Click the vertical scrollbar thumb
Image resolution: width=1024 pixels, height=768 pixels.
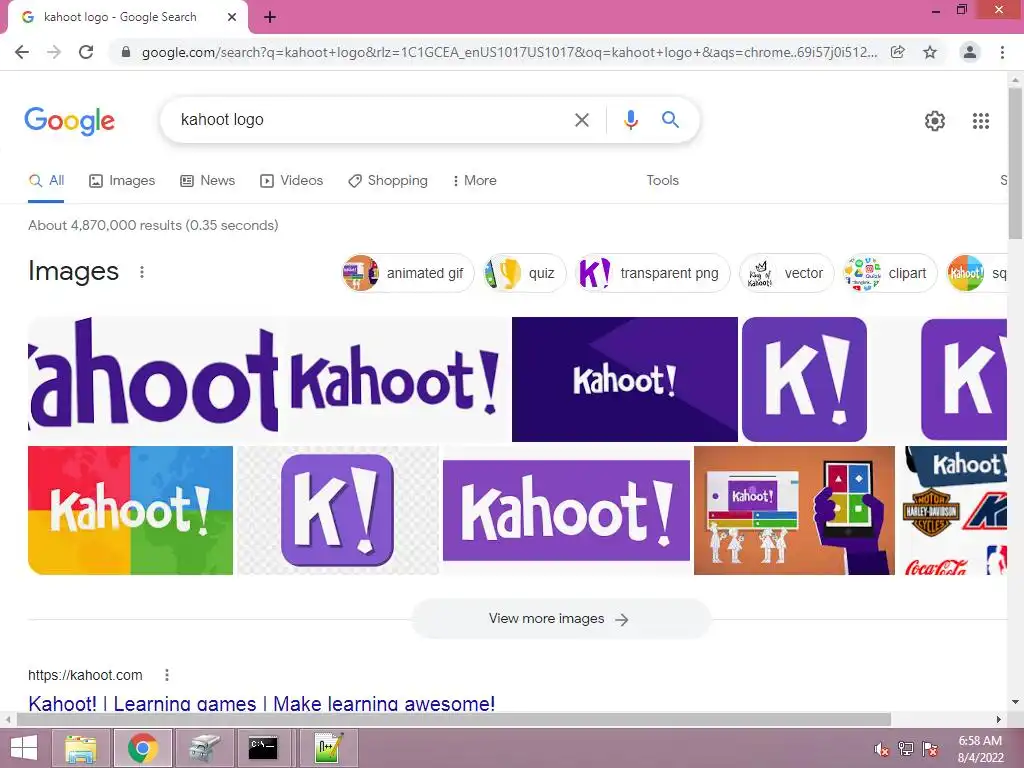click(x=1016, y=163)
